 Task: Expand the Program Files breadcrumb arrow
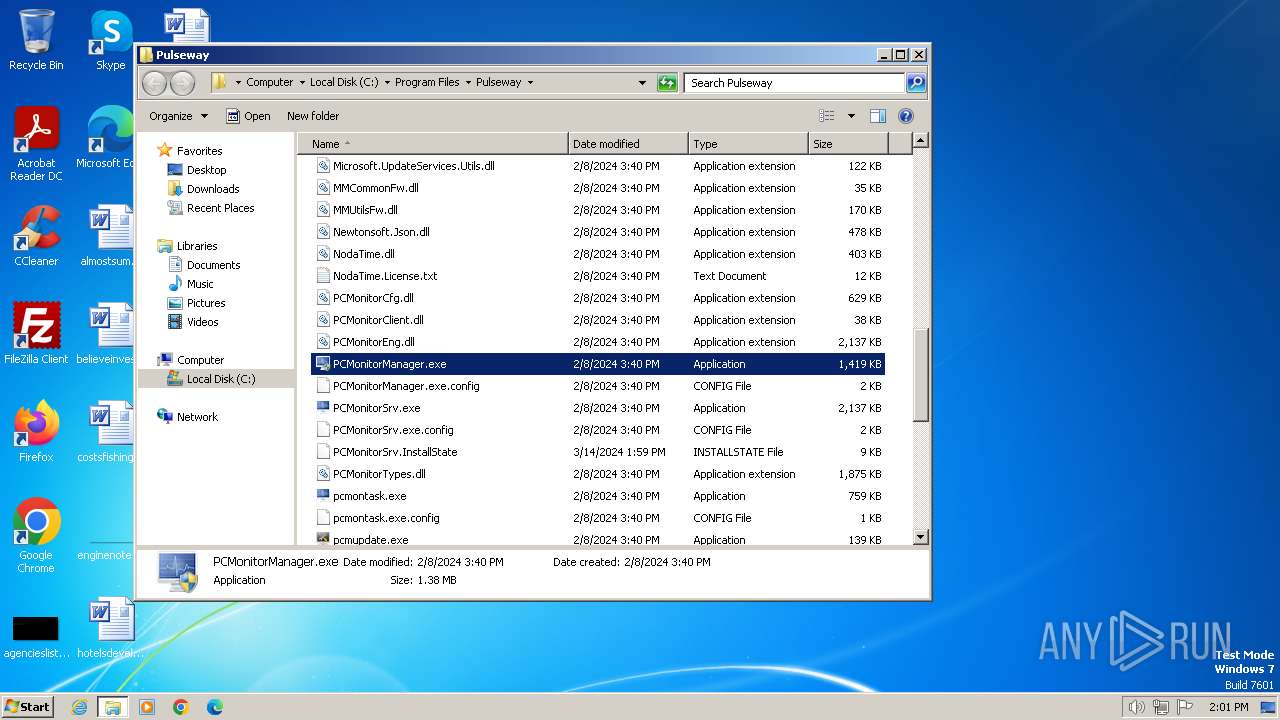click(468, 83)
